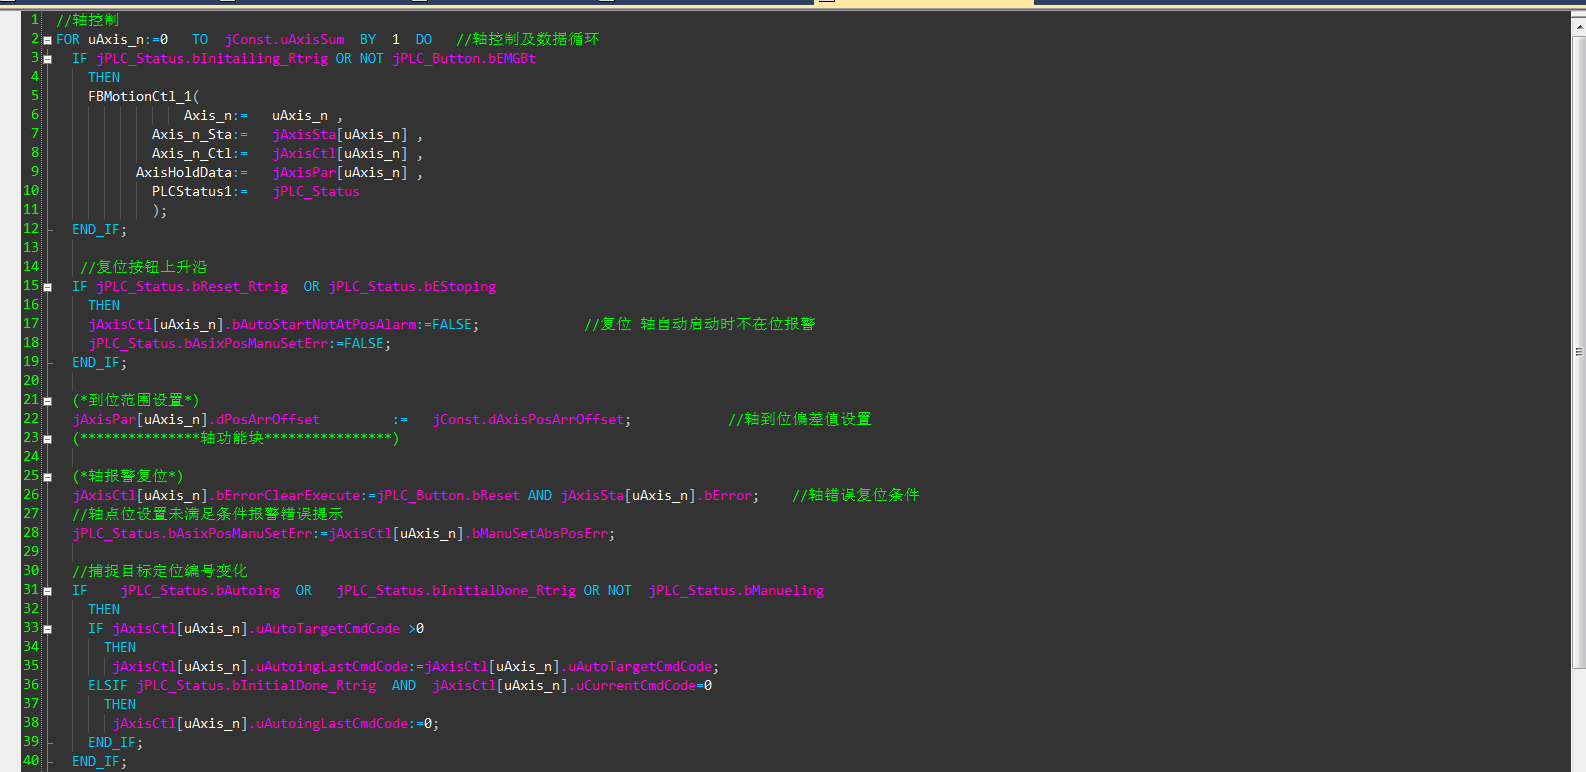Fold the starred comment block at line 23
Image resolution: width=1586 pixels, height=772 pixels.
tap(47, 439)
